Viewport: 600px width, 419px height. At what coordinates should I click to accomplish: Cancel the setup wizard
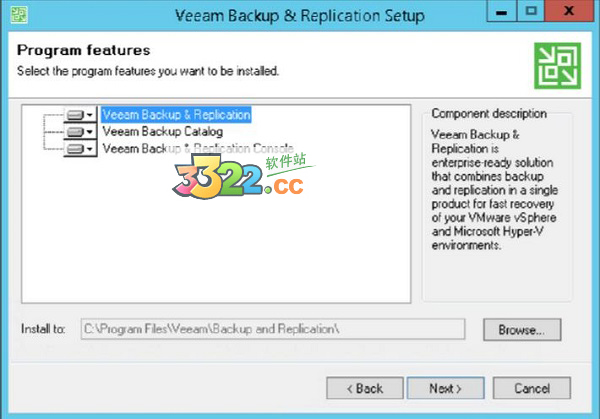[x=531, y=388]
